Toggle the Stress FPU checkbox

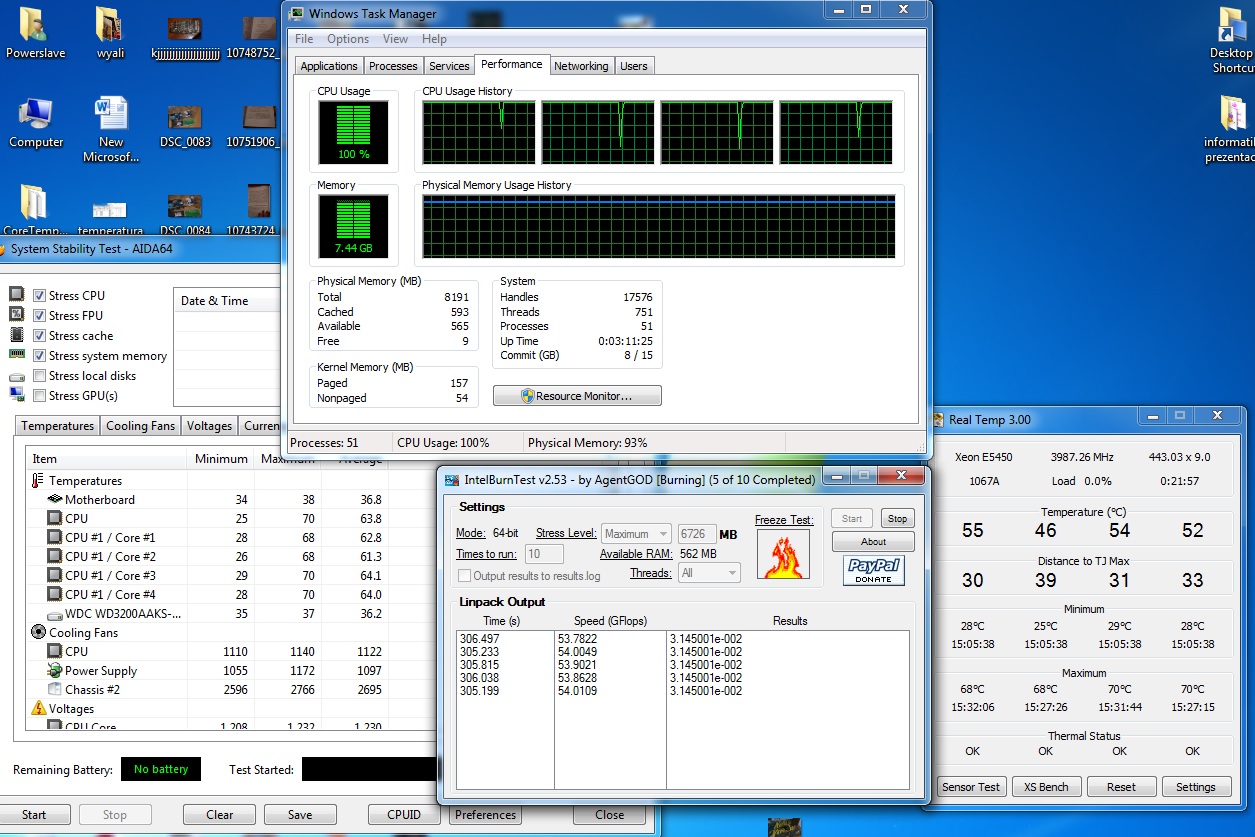point(39,316)
